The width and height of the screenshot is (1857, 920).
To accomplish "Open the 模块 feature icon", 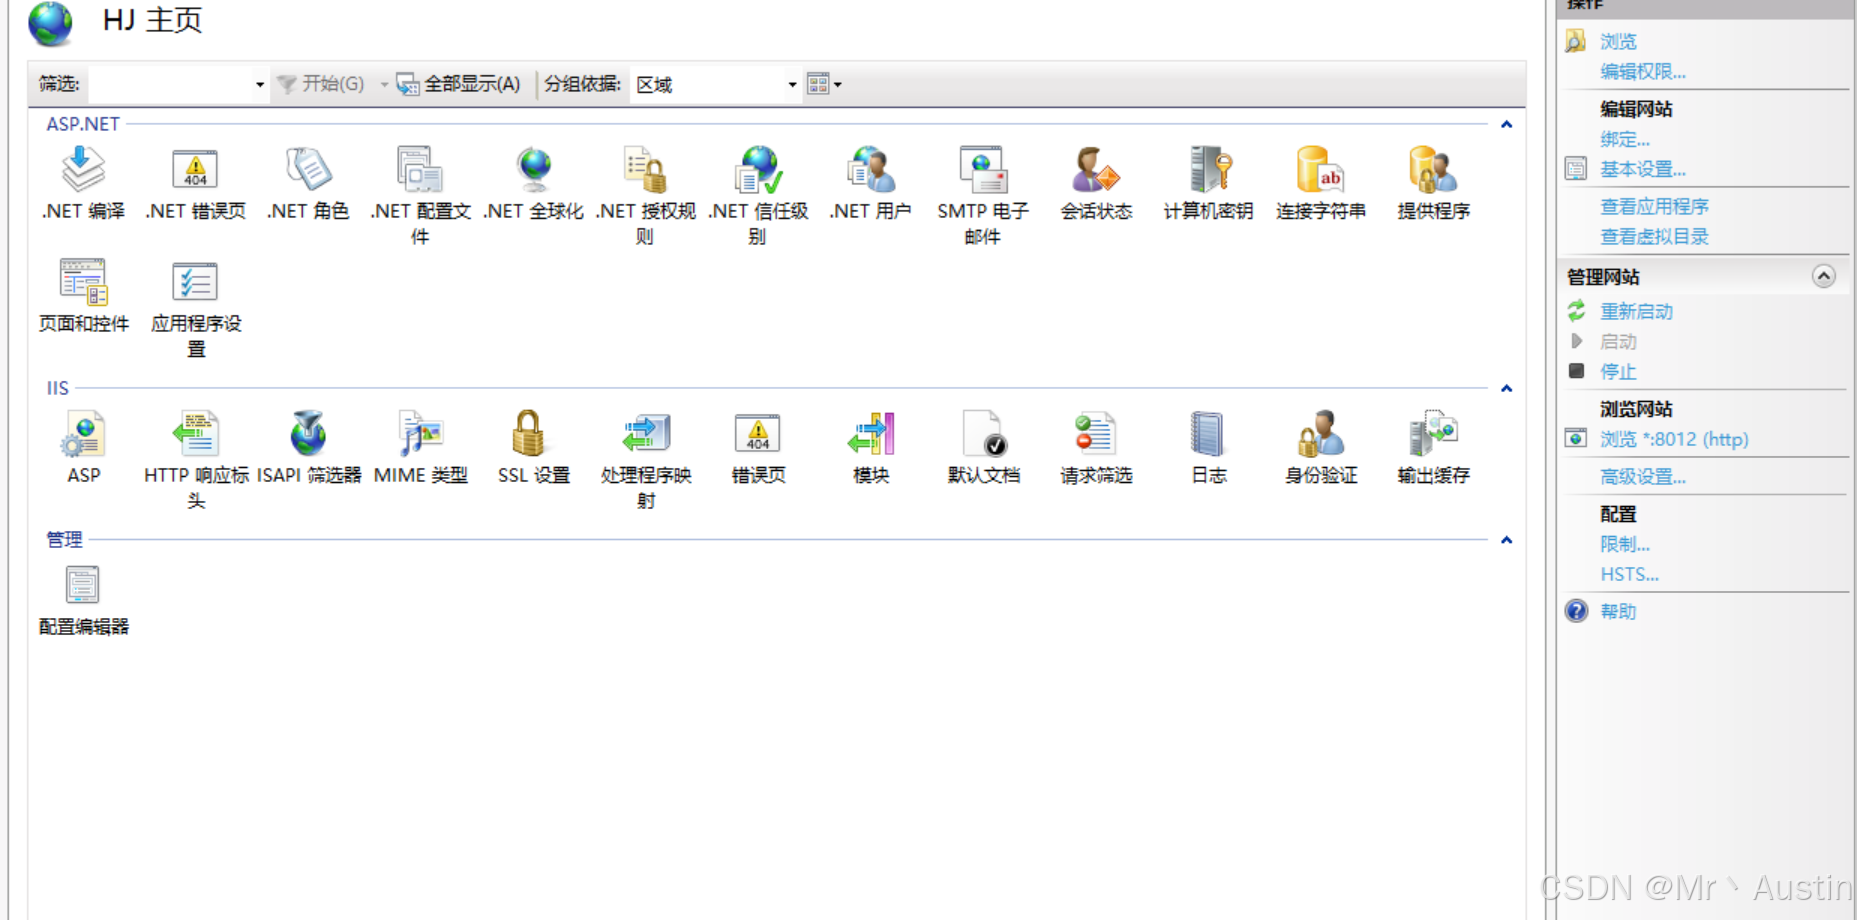I will pyautogui.click(x=871, y=434).
